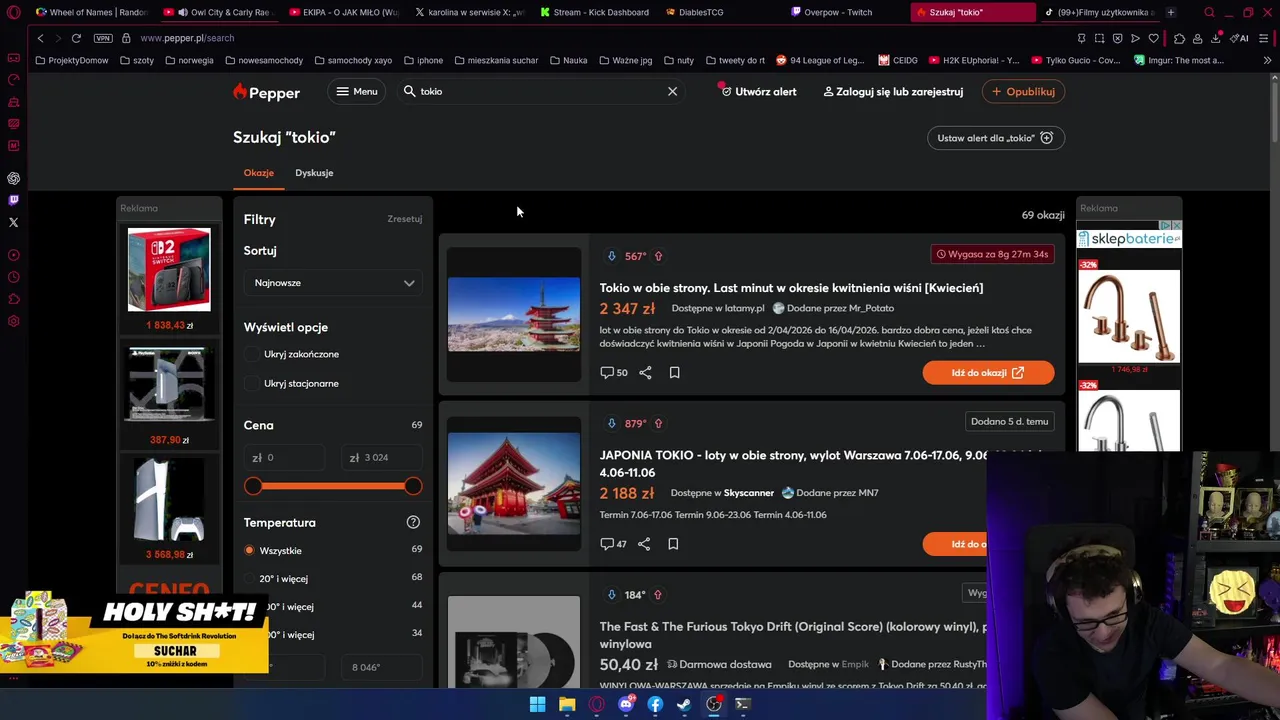
Task: Click Skyscanner merchant link
Action: pos(749,493)
